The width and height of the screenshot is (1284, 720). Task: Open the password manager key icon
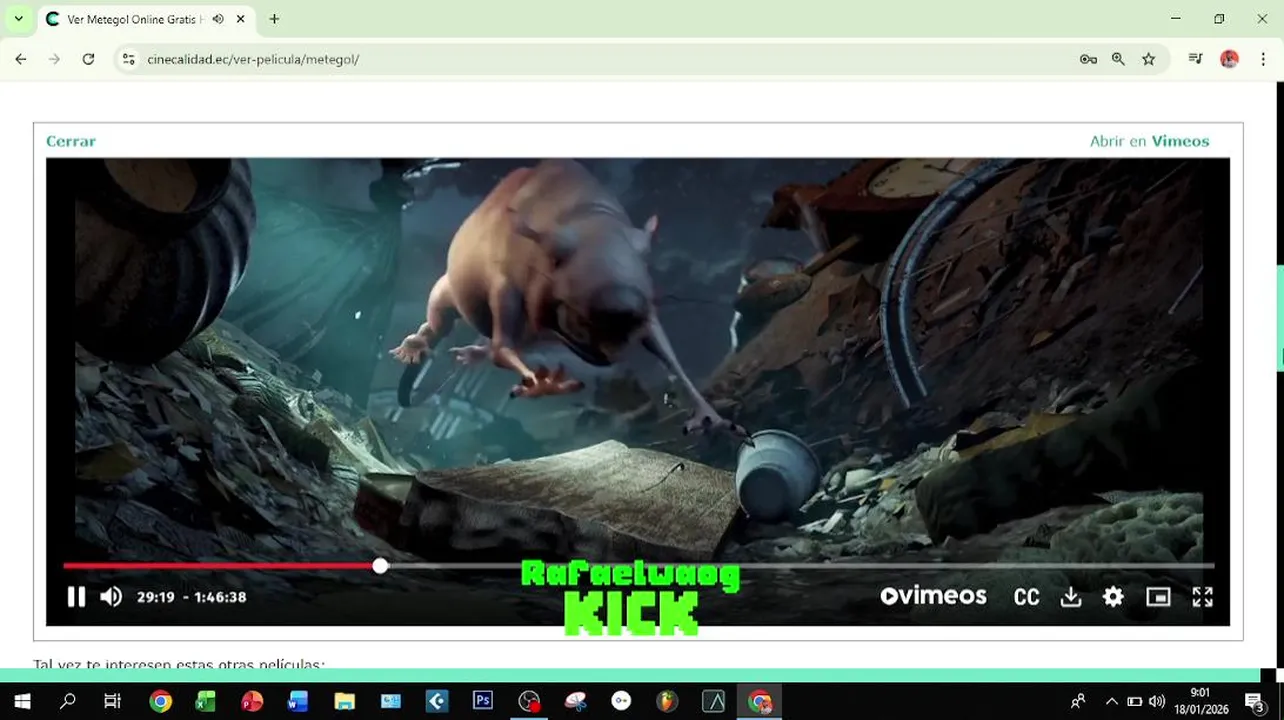(x=1088, y=59)
